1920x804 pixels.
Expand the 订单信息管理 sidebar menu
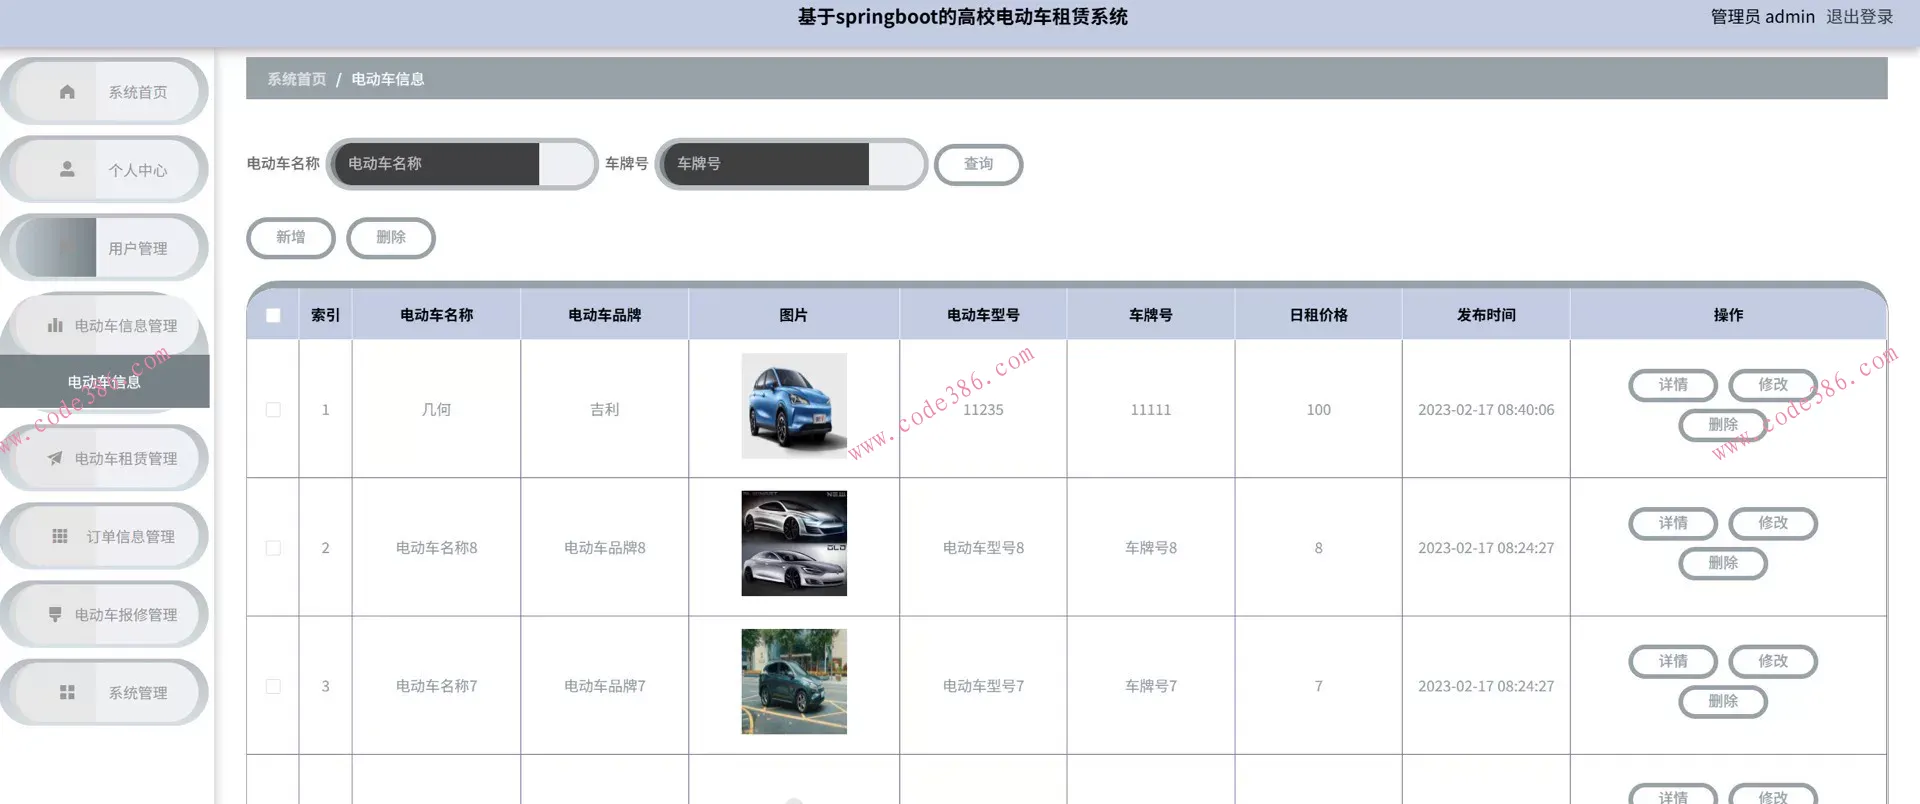[104, 536]
